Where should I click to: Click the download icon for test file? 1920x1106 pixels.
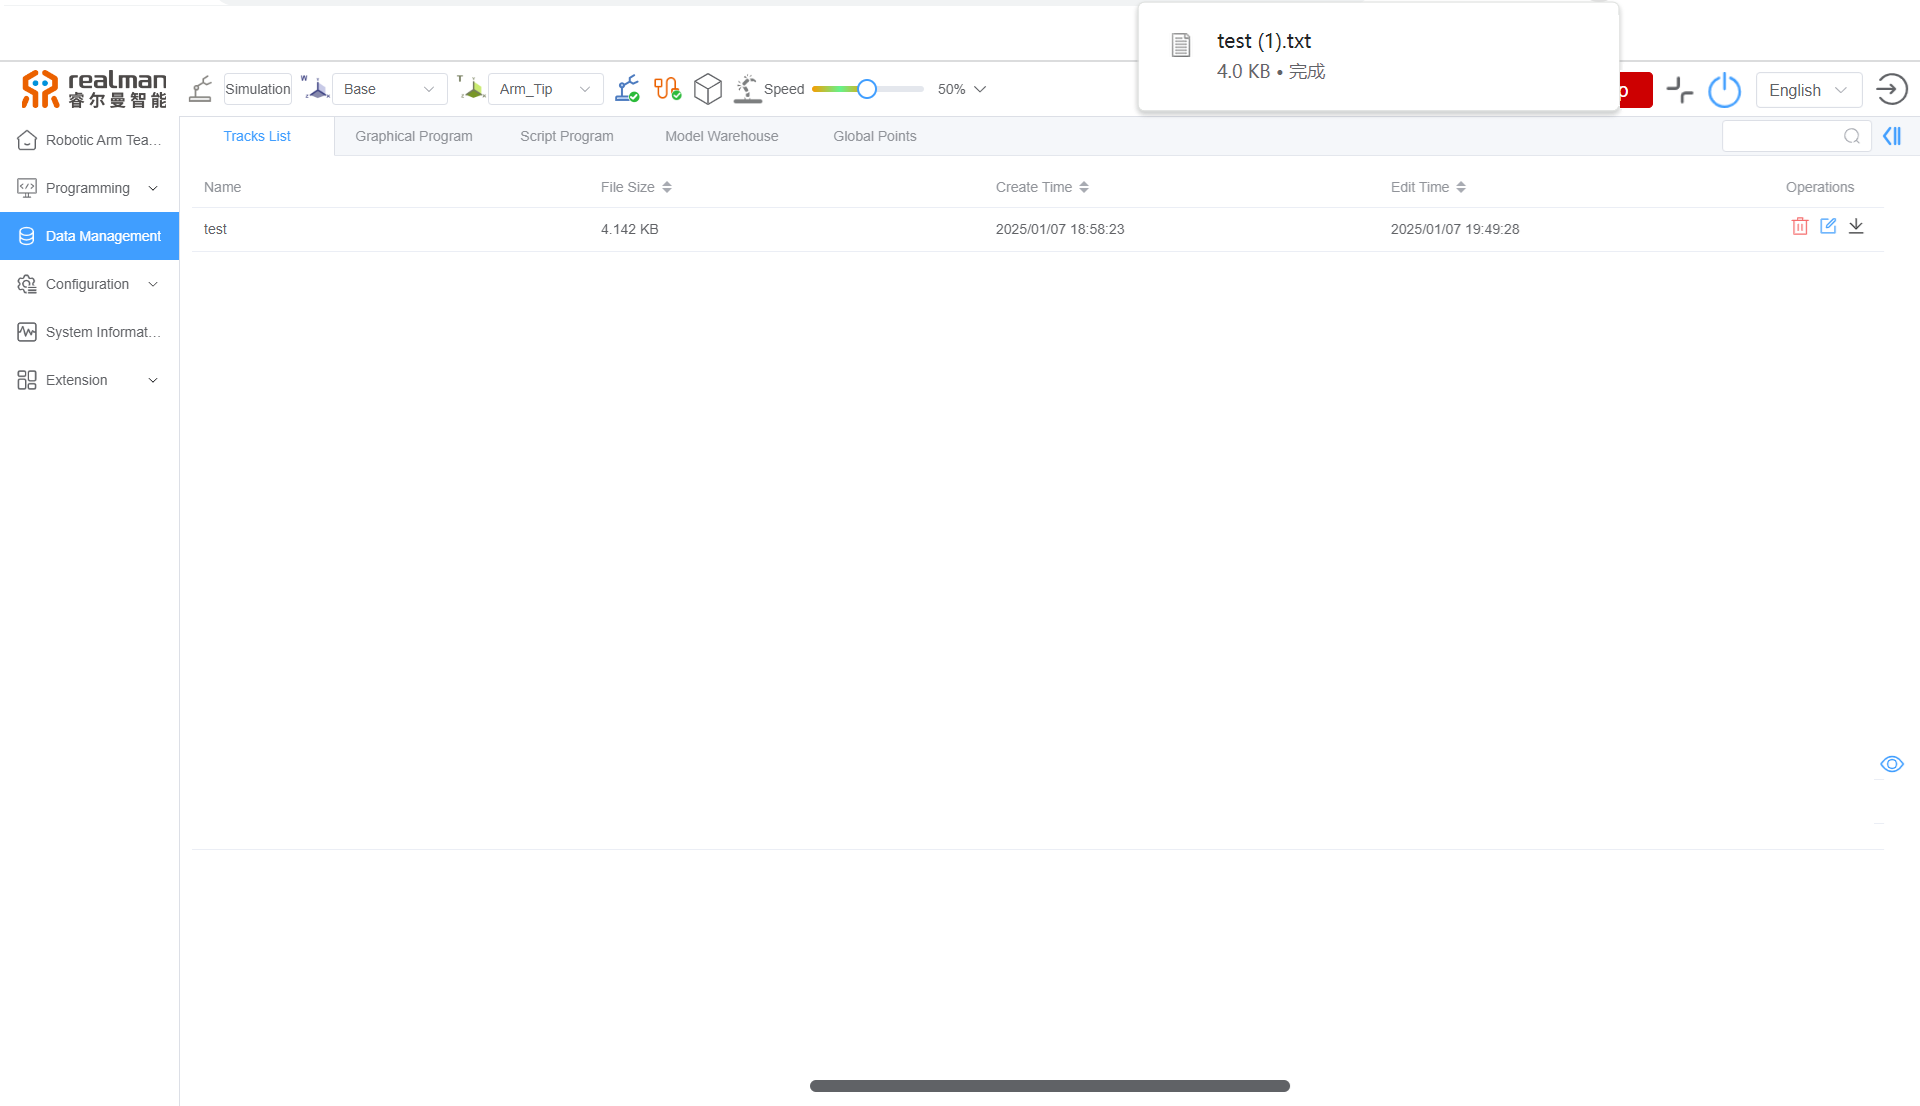click(x=1855, y=228)
